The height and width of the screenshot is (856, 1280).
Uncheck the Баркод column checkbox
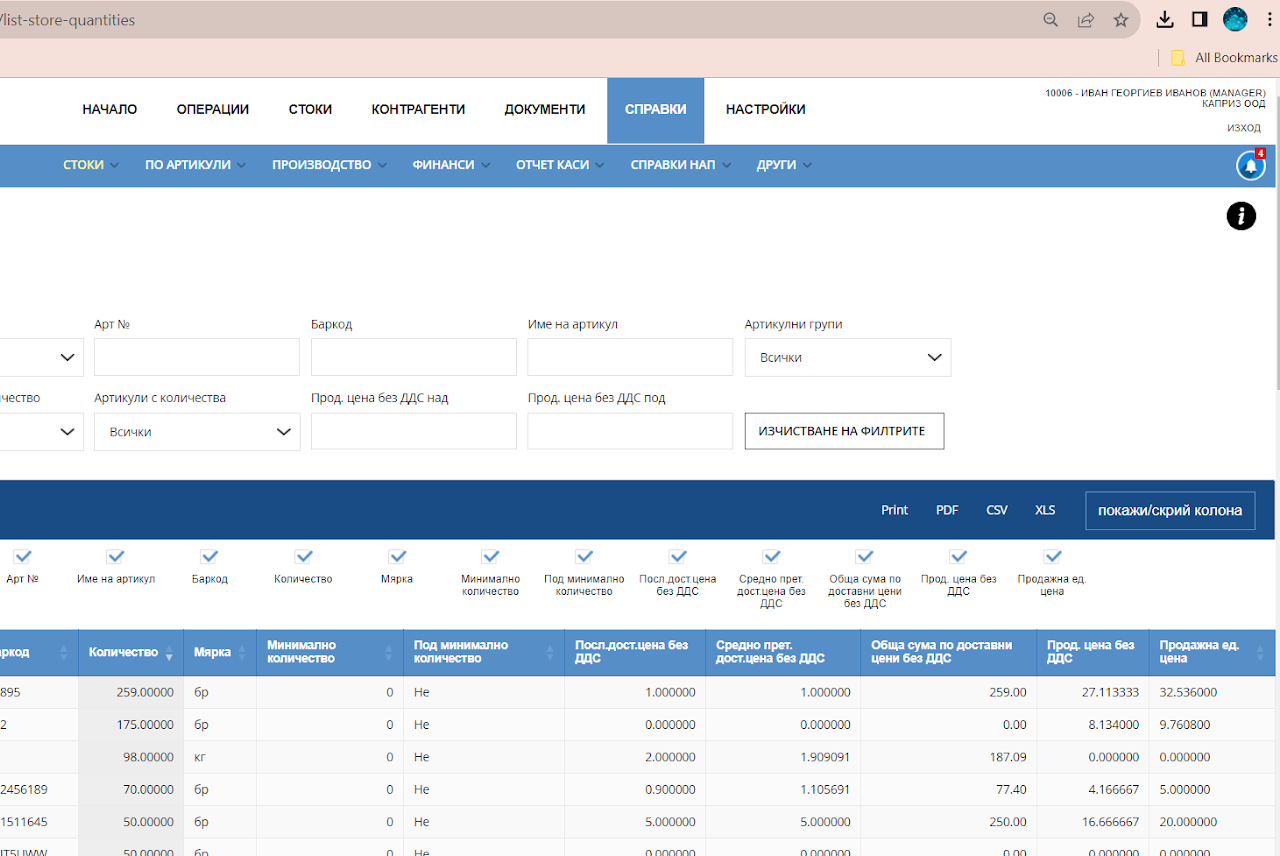click(x=209, y=556)
